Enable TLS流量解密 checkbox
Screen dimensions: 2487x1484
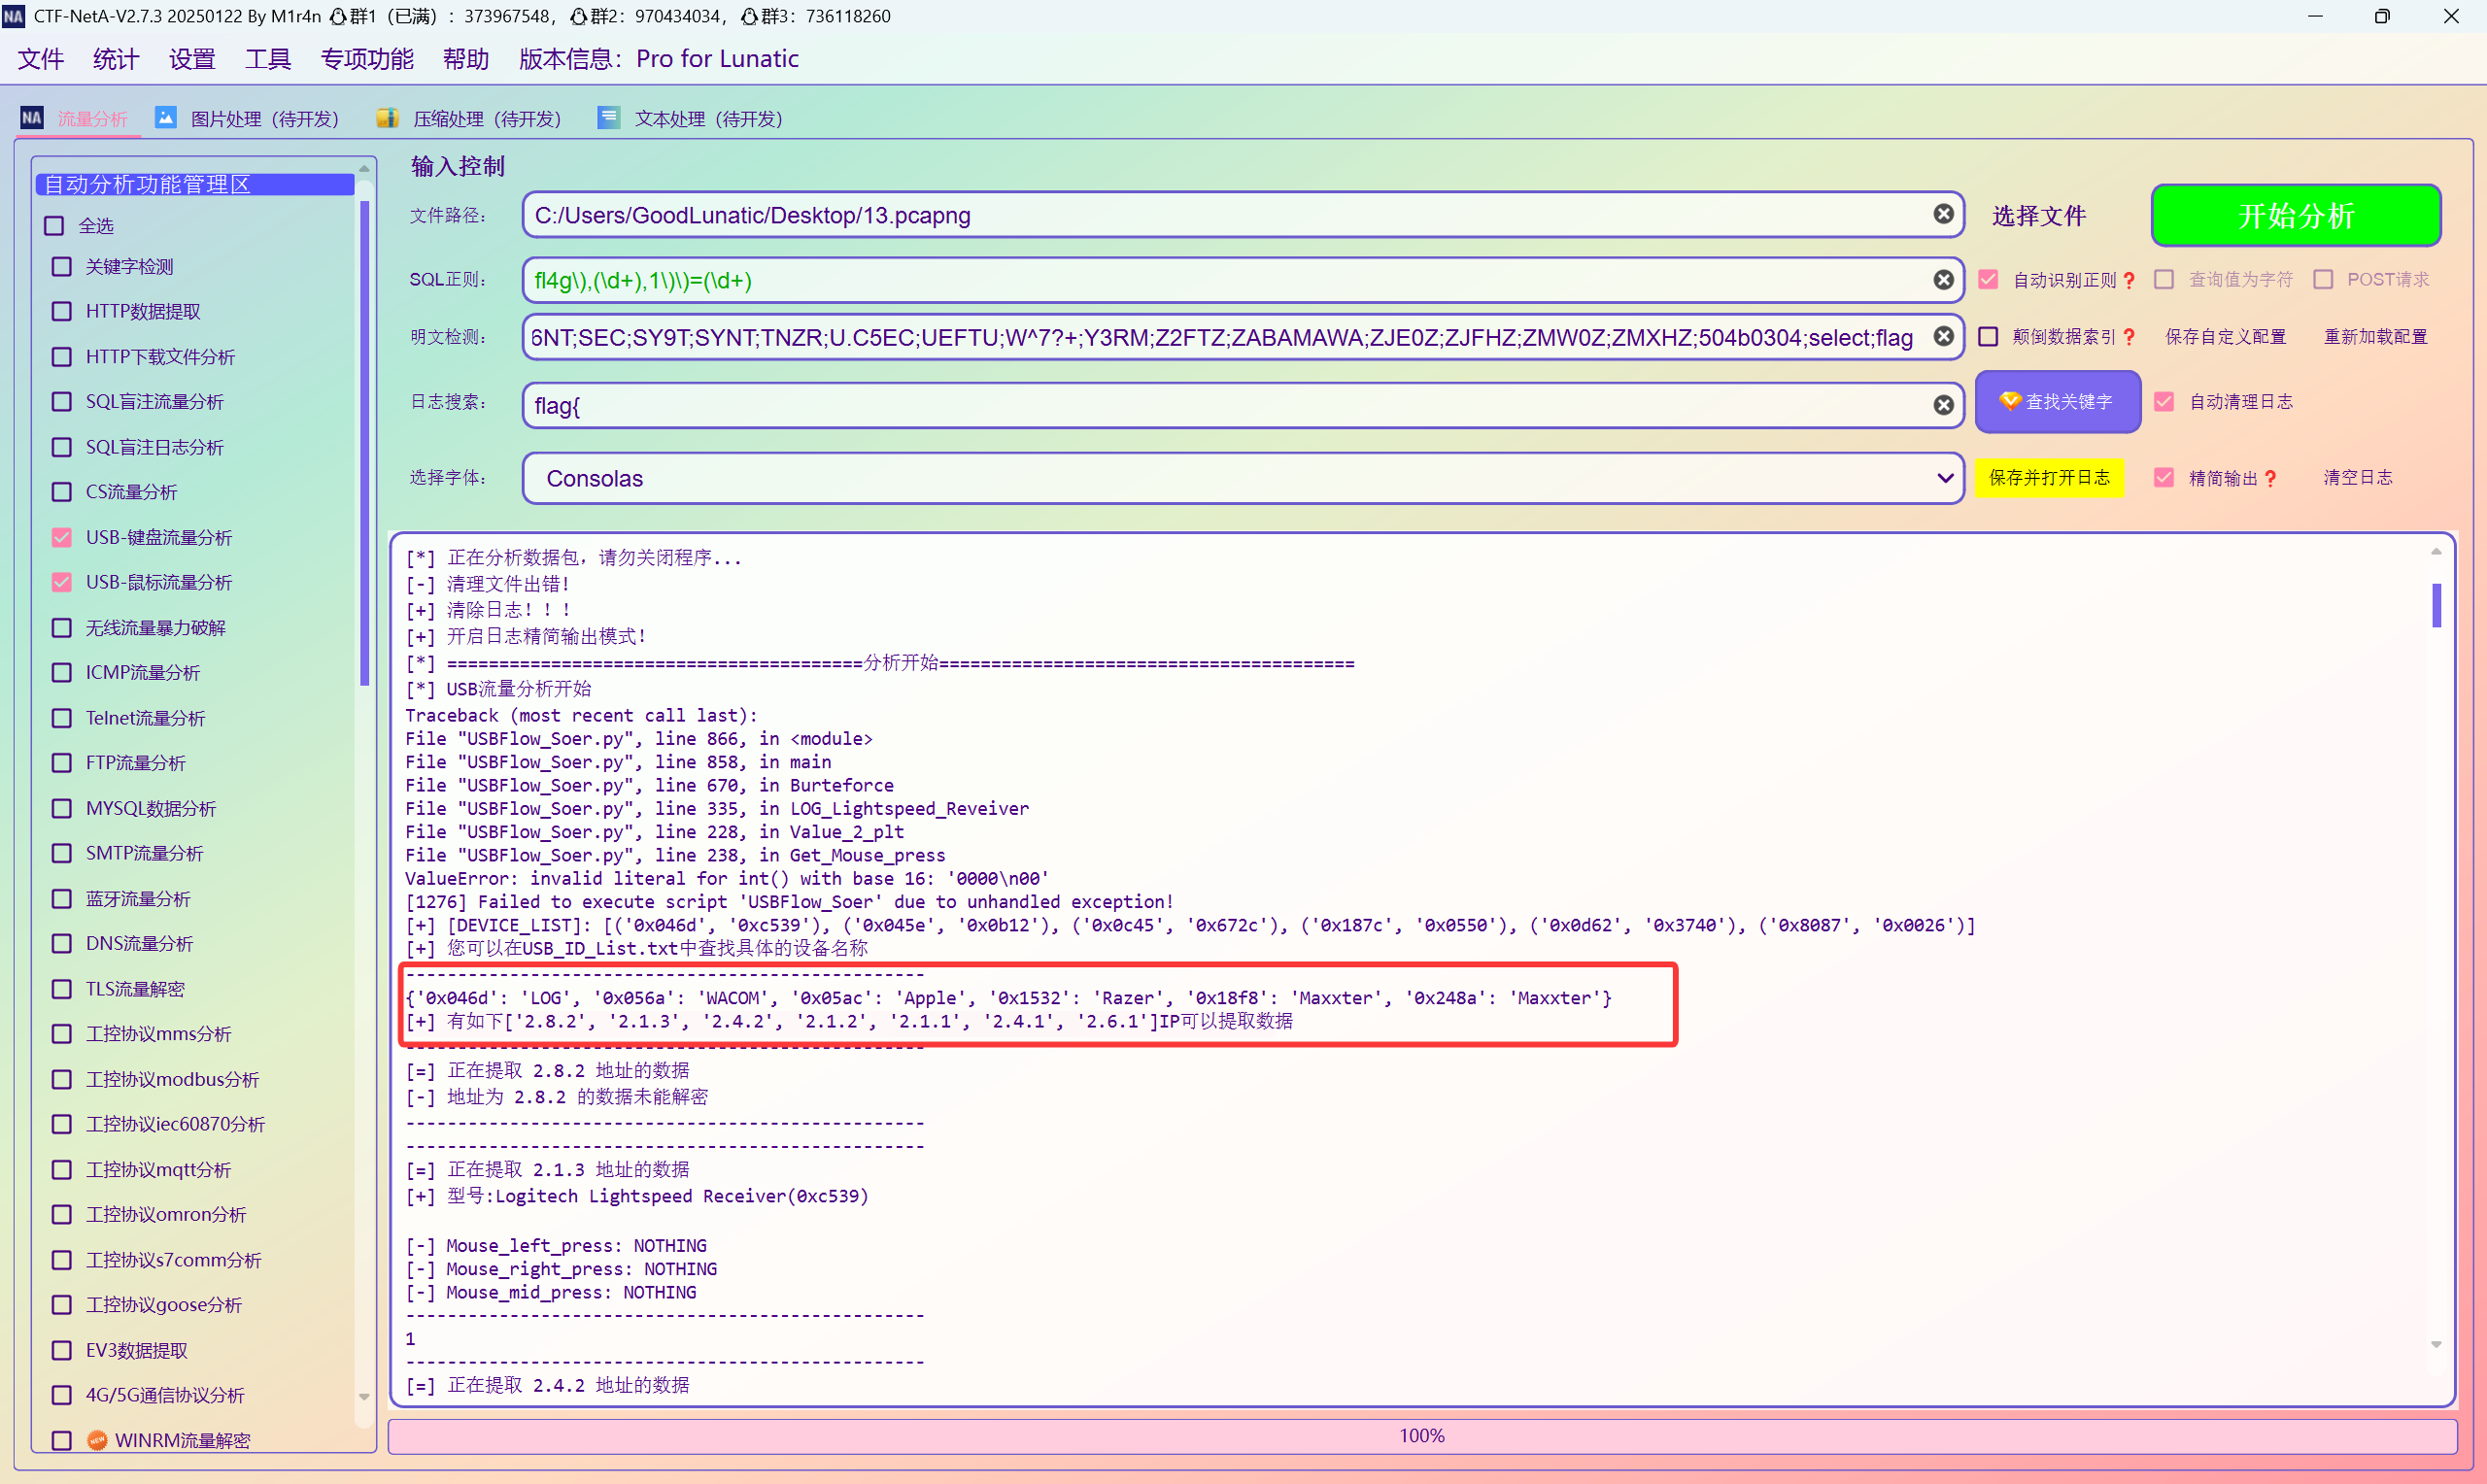62,989
